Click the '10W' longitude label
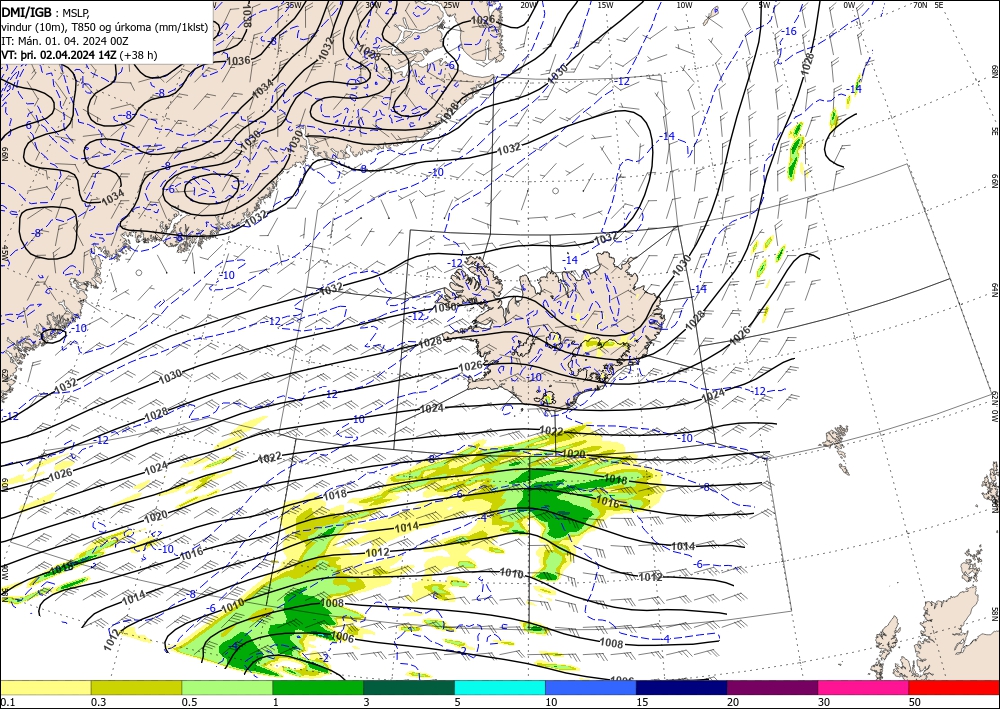Image resolution: width=1000 pixels, height=709 pixels. tap(684, 5)
